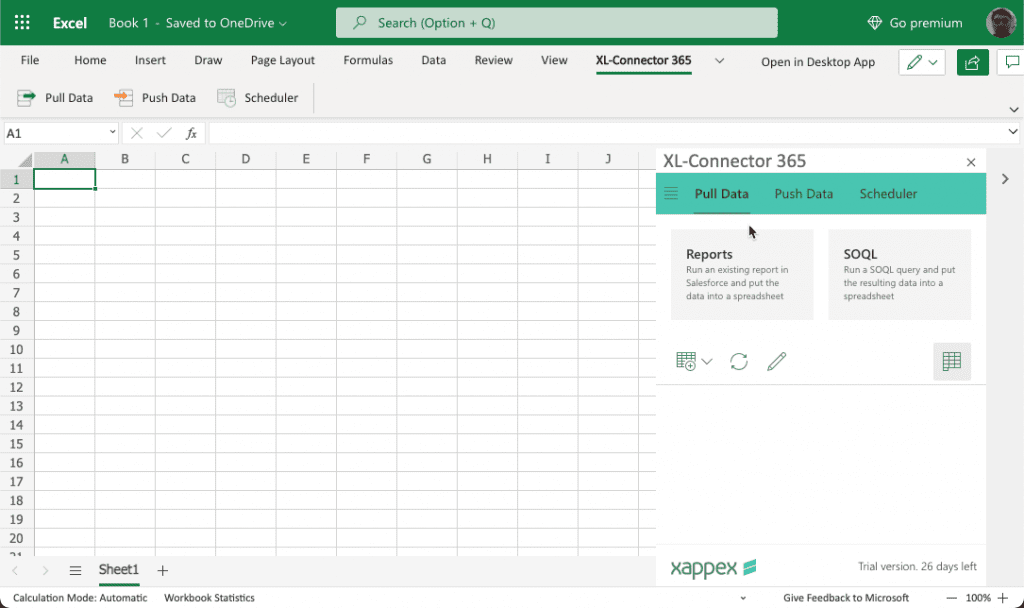Expand the add table dropdown arrow
1024x608 pixels.
pos(707,362)
